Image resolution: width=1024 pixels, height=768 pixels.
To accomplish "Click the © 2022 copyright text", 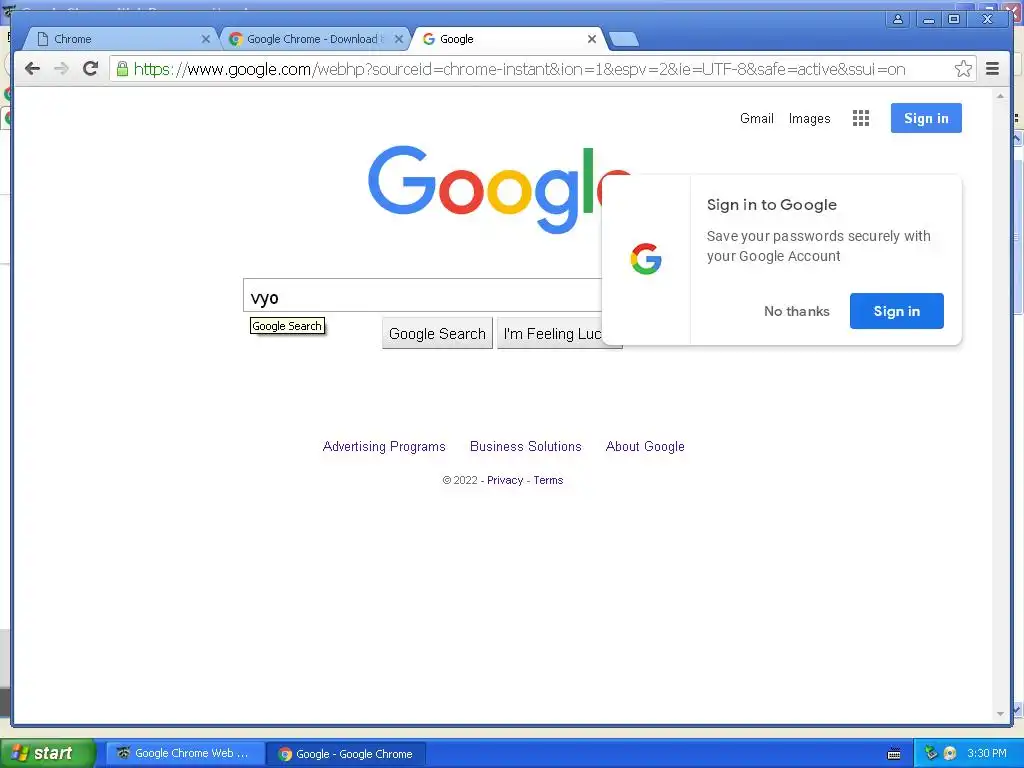I will [460, 480].
